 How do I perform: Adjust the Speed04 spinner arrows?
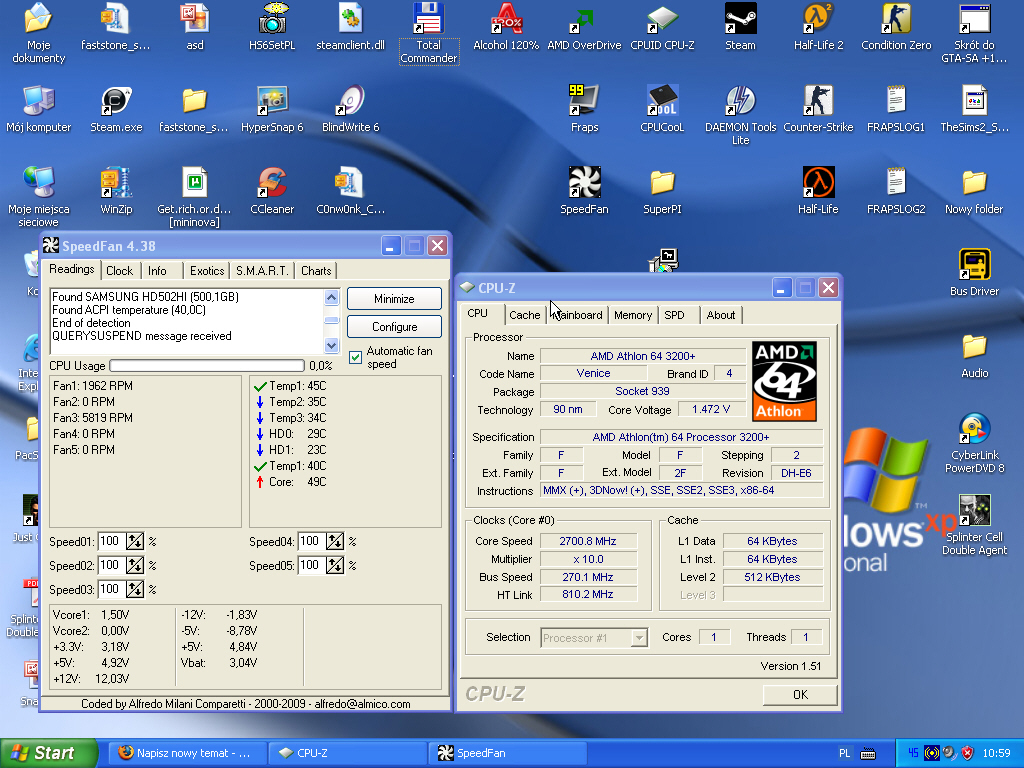coord(335,542)
